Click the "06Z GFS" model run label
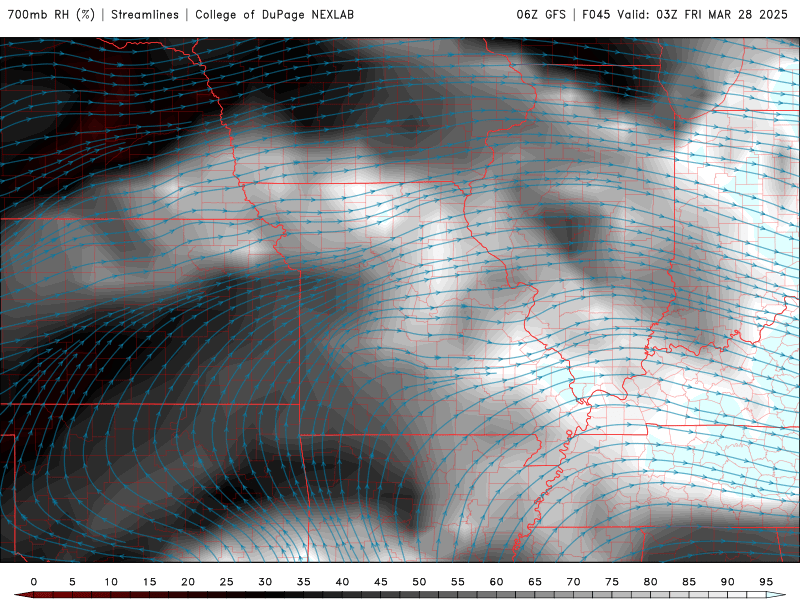This screenshot has width=800, height=600. click(x=541, y=15)
